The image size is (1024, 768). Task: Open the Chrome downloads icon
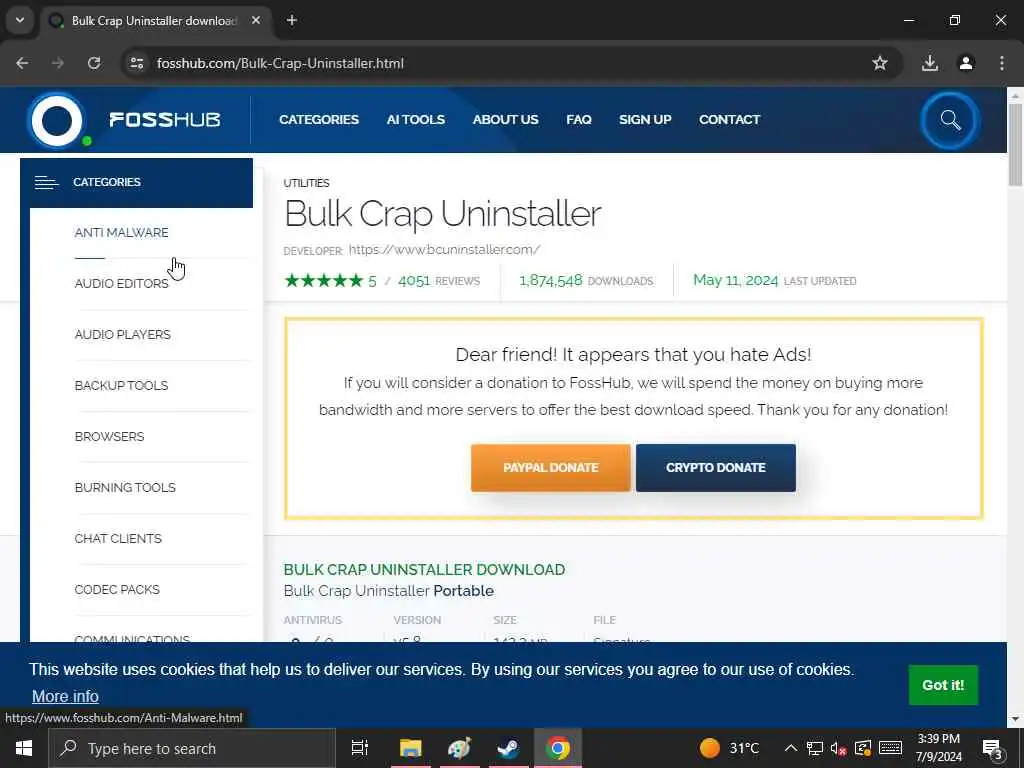(930, 63)
